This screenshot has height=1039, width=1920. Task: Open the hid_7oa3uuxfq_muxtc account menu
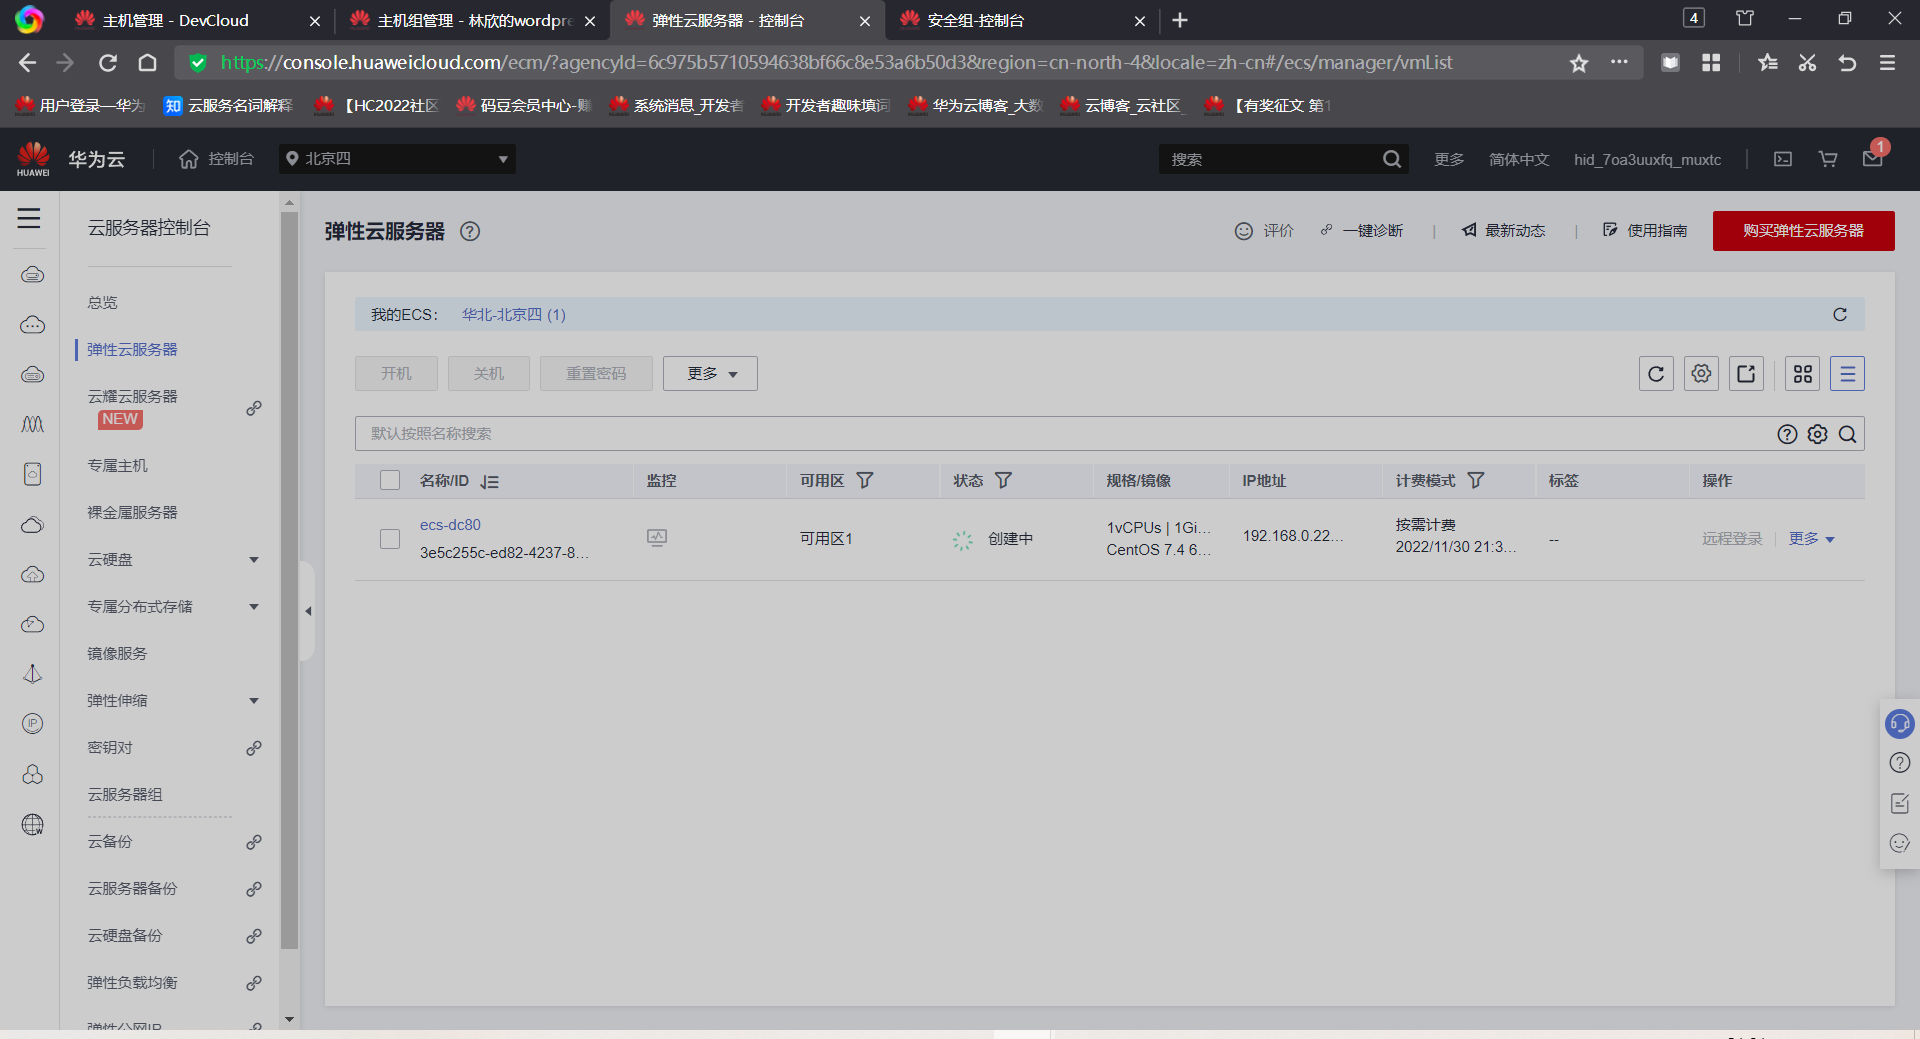[1647, 159]
